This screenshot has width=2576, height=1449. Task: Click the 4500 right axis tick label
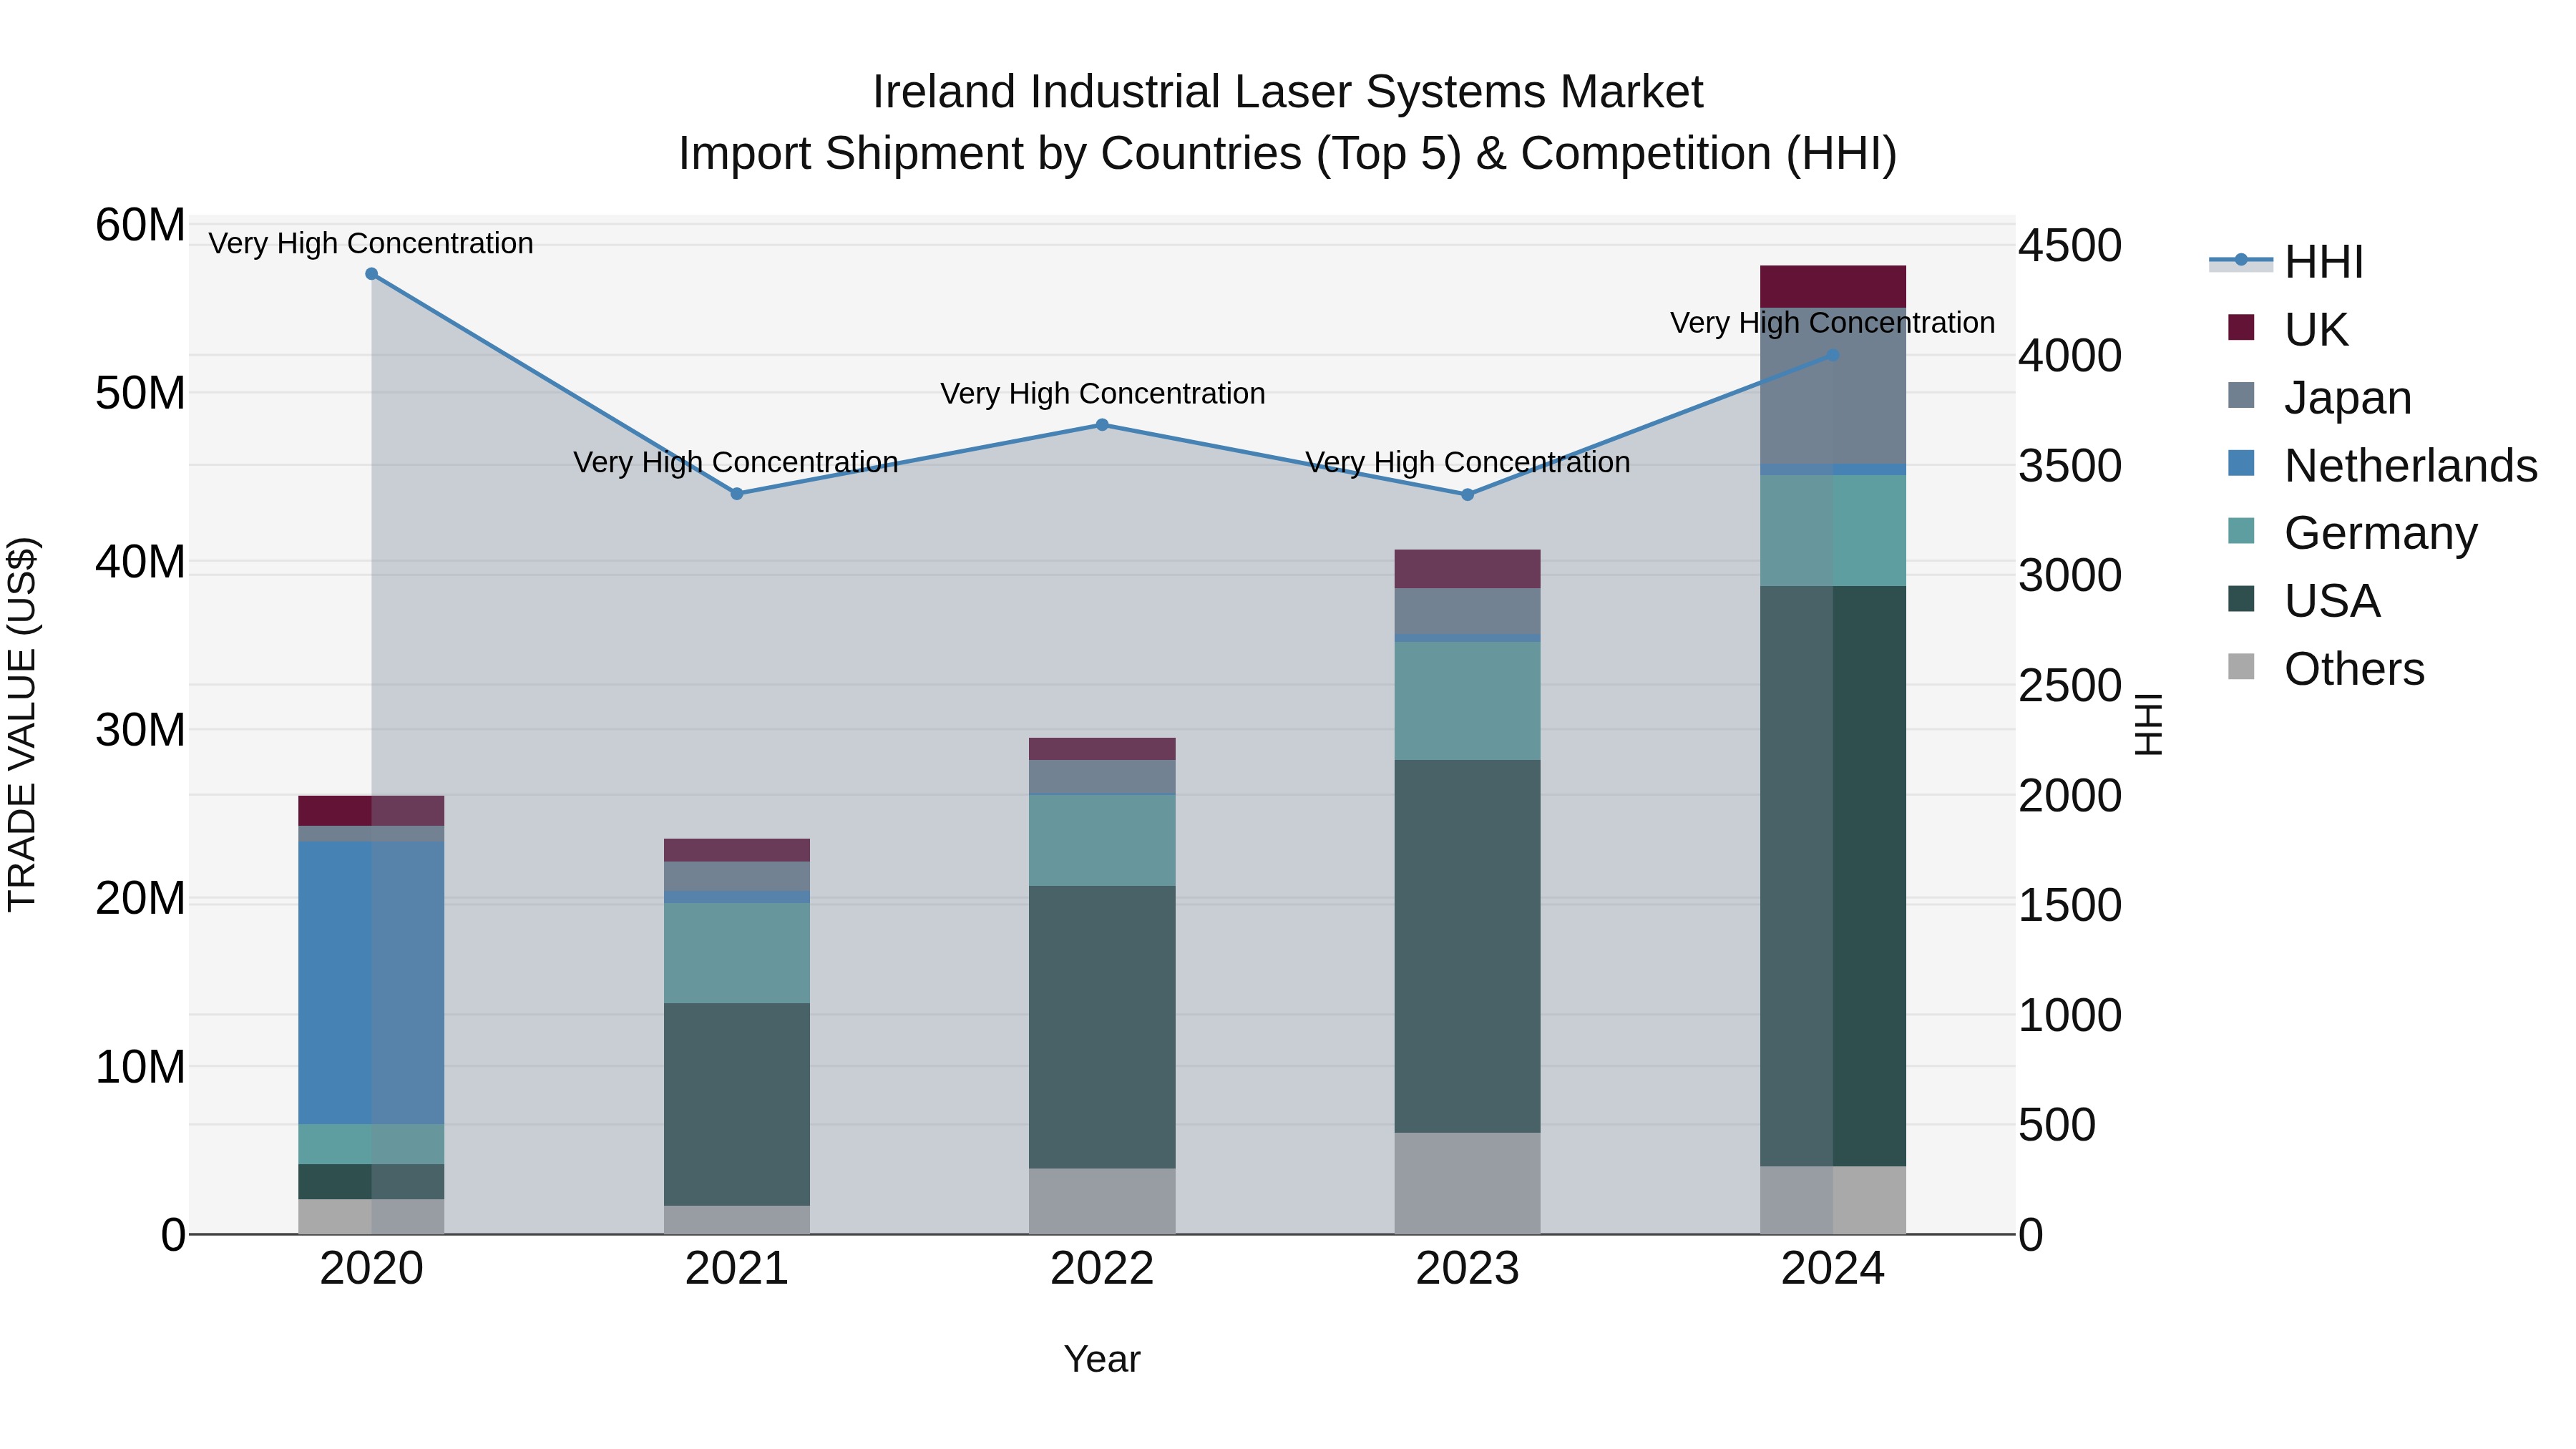[x=2070, y=246]
